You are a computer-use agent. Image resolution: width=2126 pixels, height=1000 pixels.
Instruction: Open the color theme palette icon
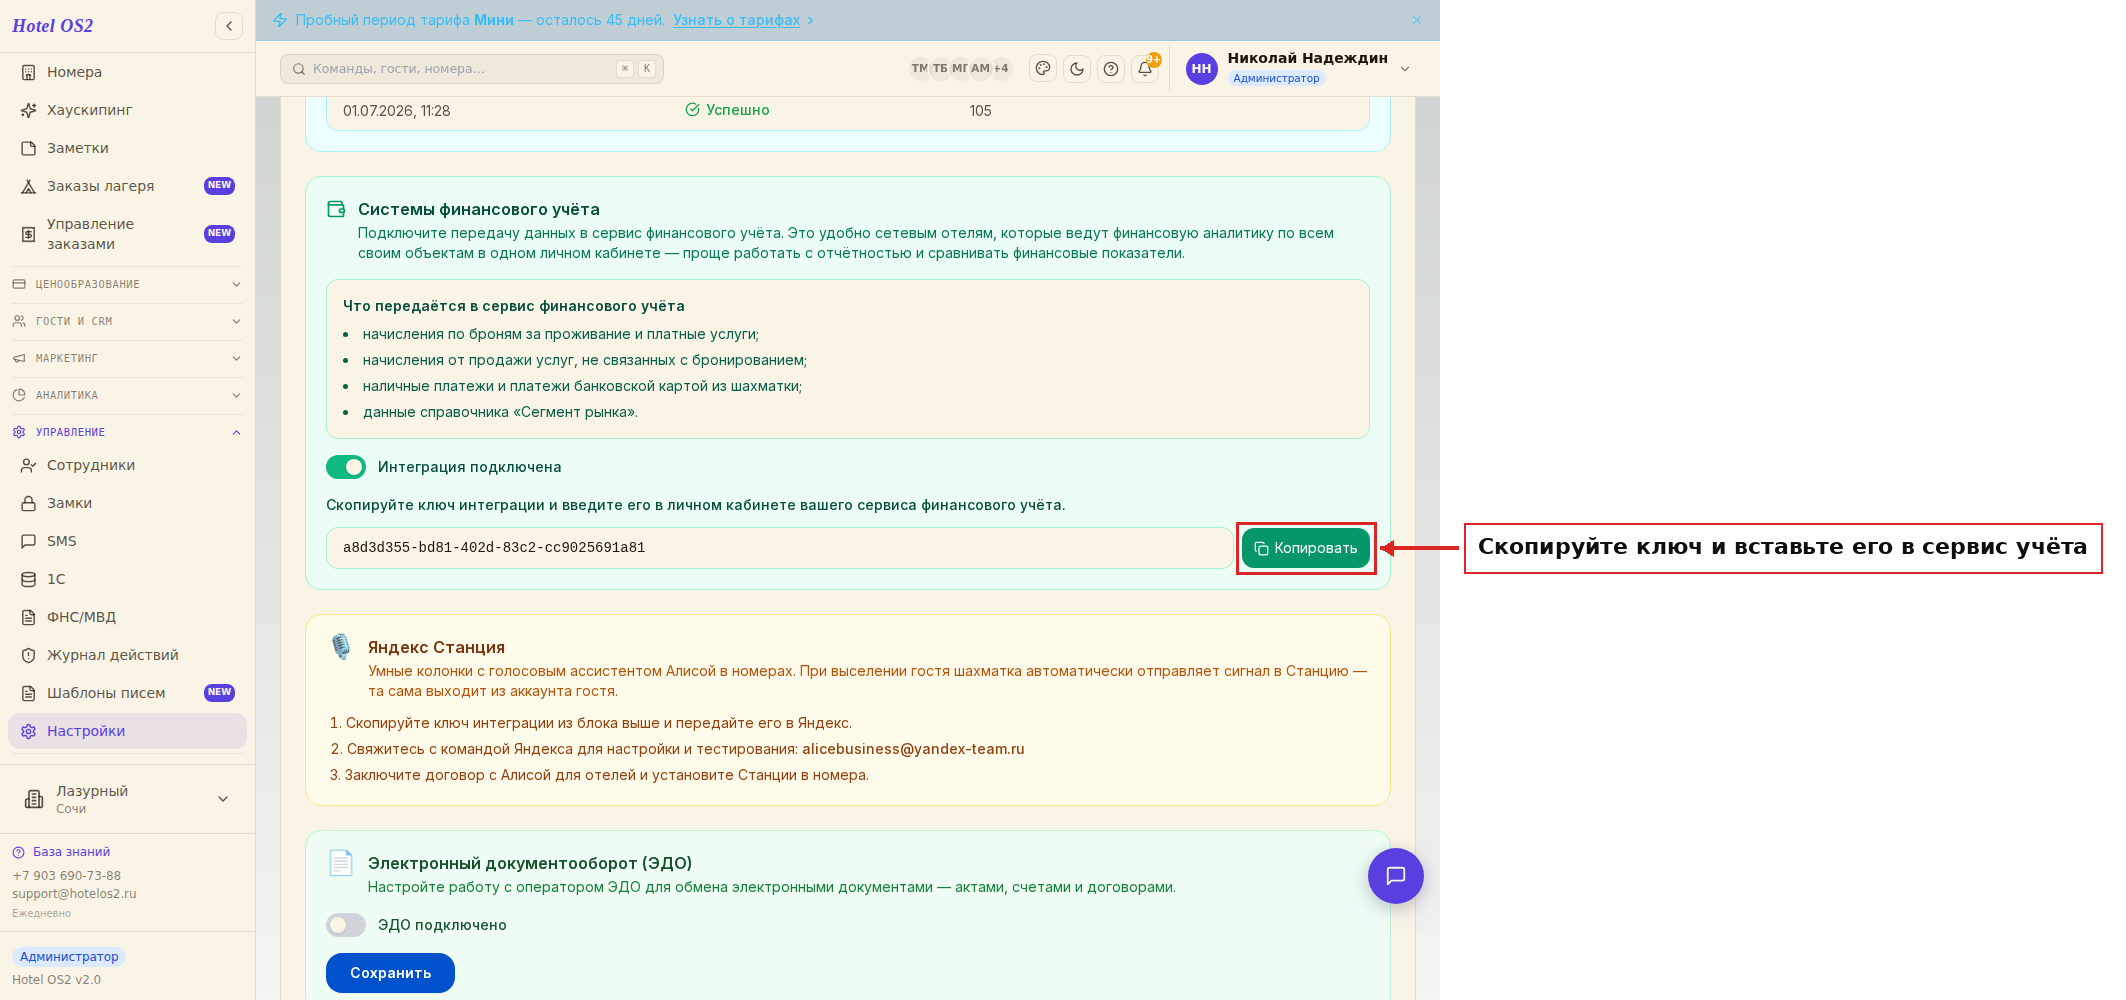click(x=1043, y=69)
